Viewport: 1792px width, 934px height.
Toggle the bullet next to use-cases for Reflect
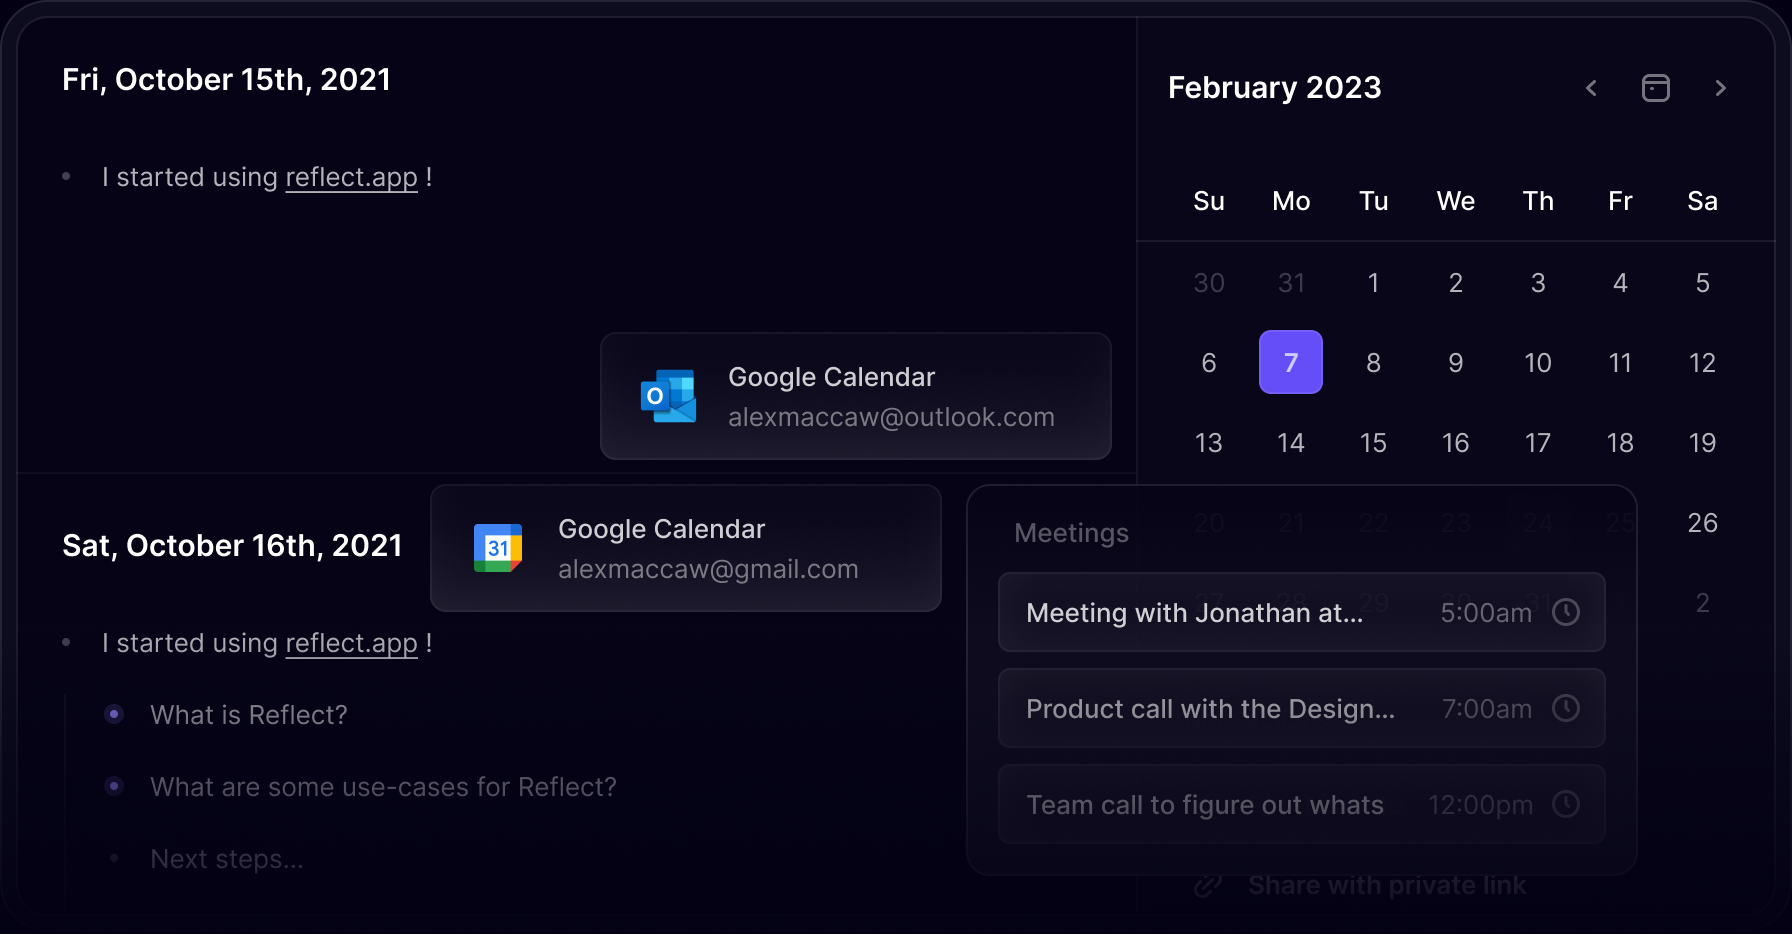(x=114, y=786)
